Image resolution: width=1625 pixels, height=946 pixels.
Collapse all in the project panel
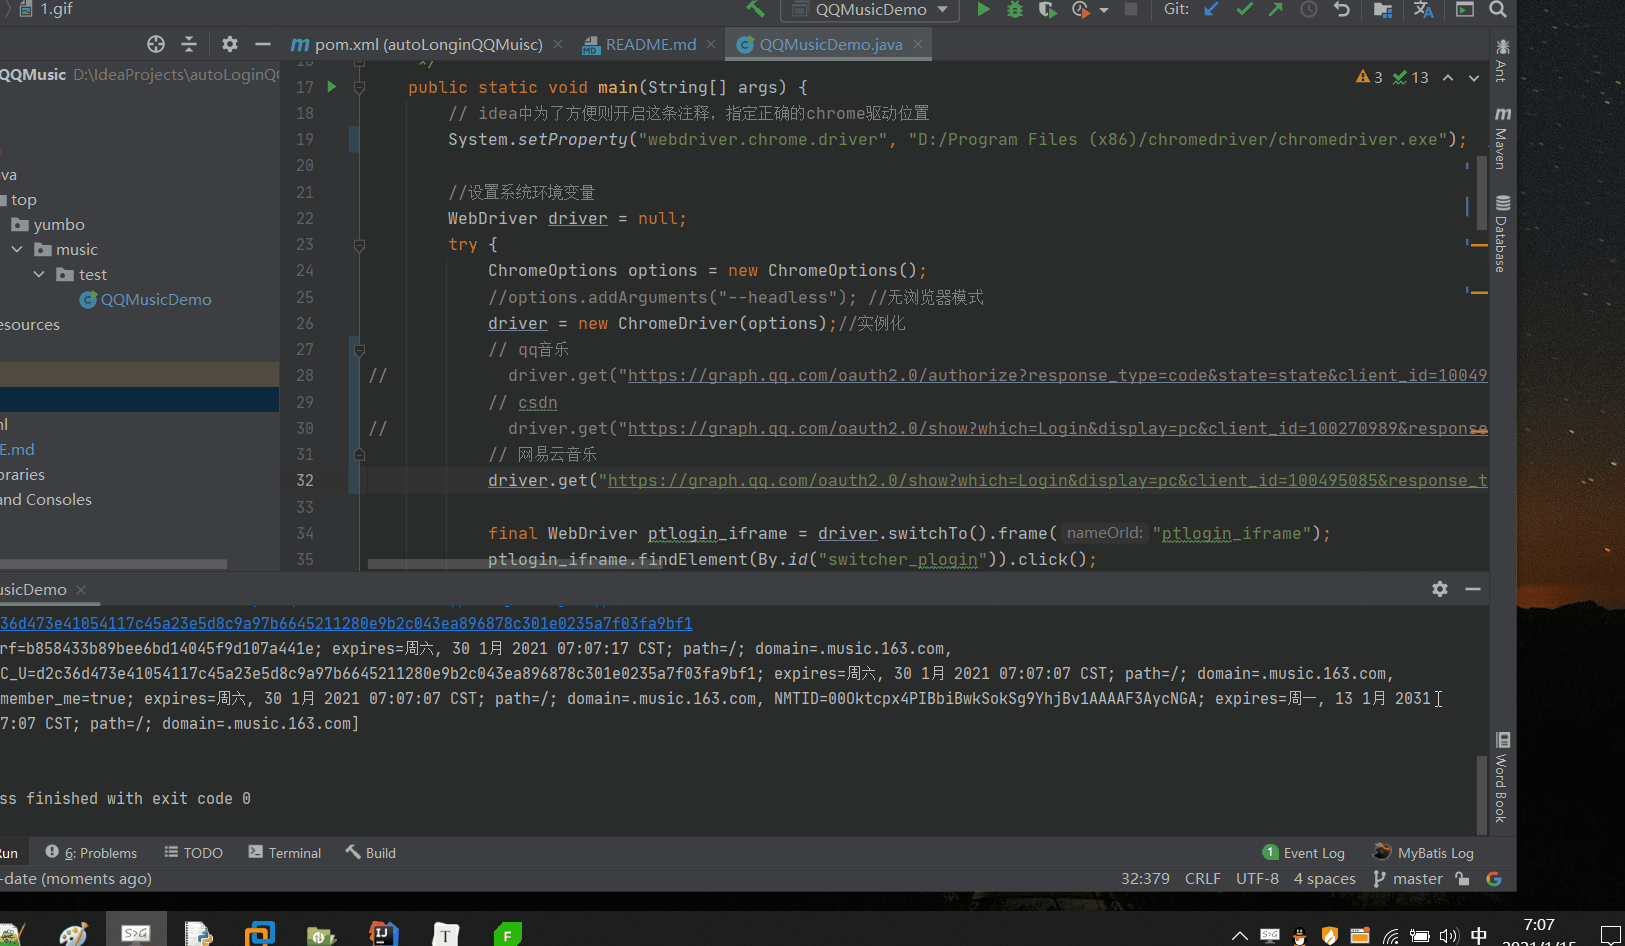189,44
